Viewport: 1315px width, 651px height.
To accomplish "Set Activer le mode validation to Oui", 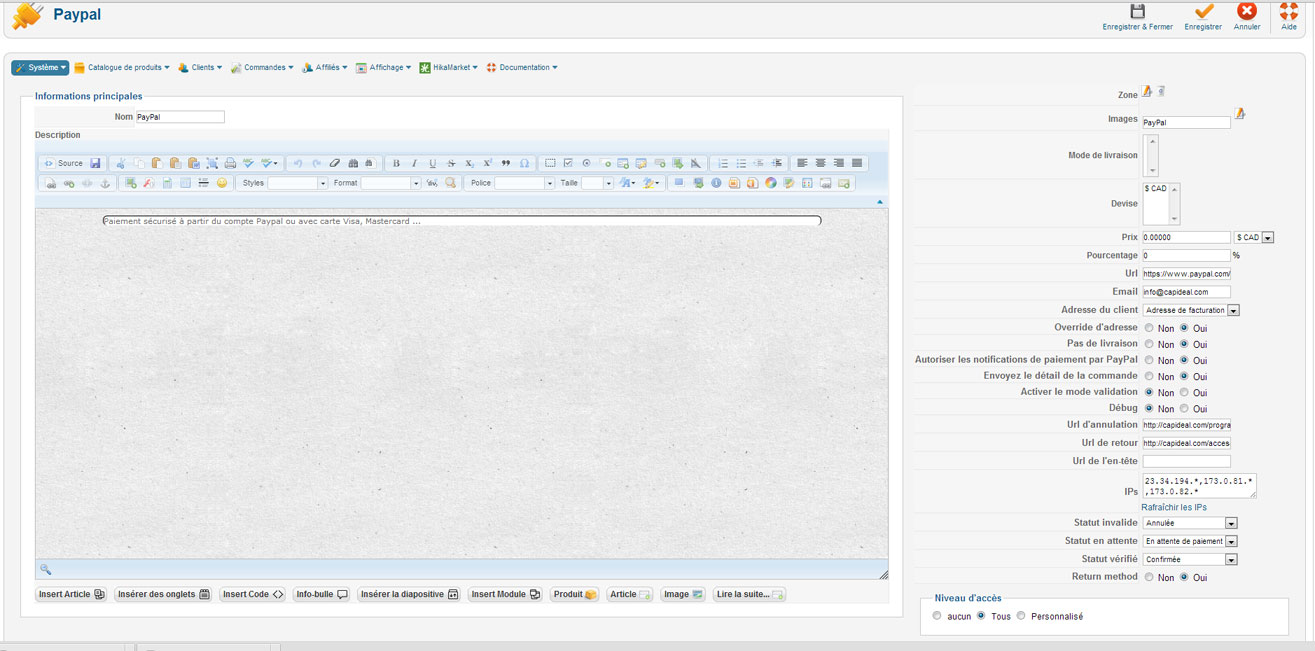I will [1185, 392].
